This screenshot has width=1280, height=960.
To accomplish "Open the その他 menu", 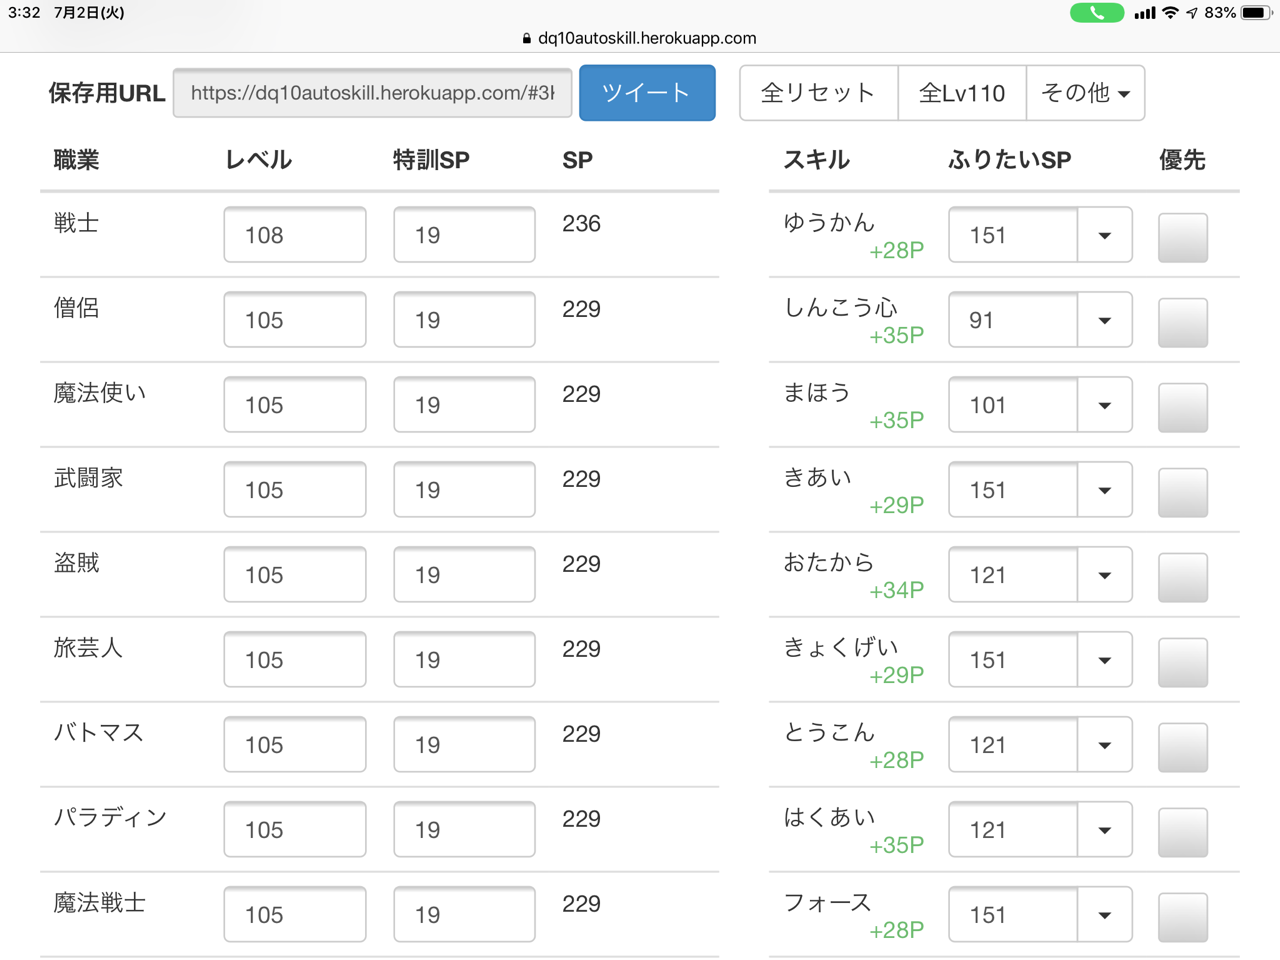I will click(x=1086, y=93).
